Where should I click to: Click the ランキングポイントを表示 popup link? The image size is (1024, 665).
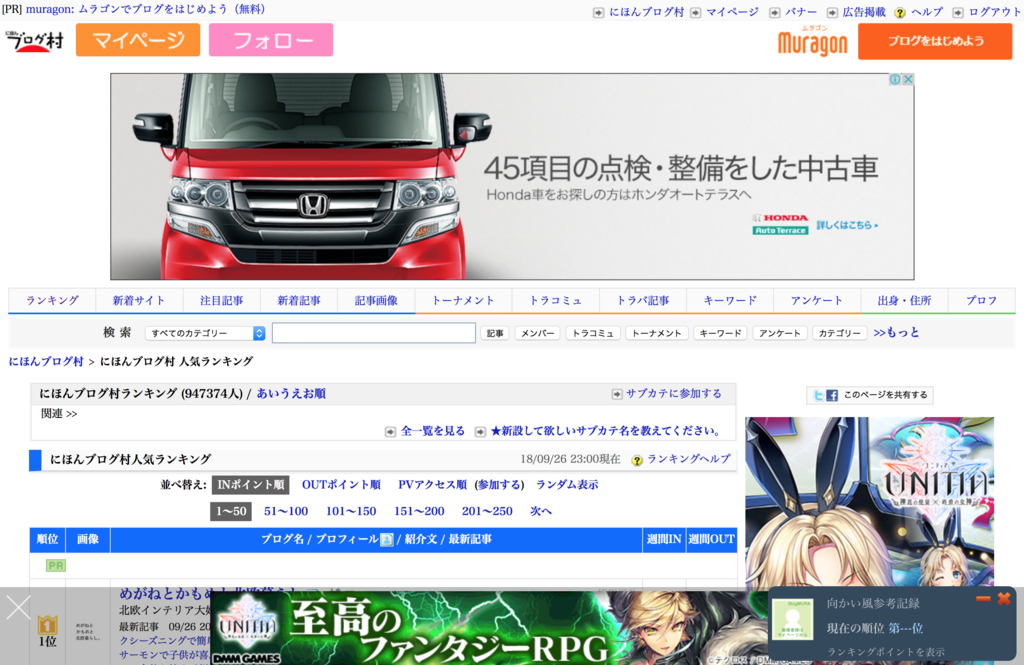(x=886, y=652)
